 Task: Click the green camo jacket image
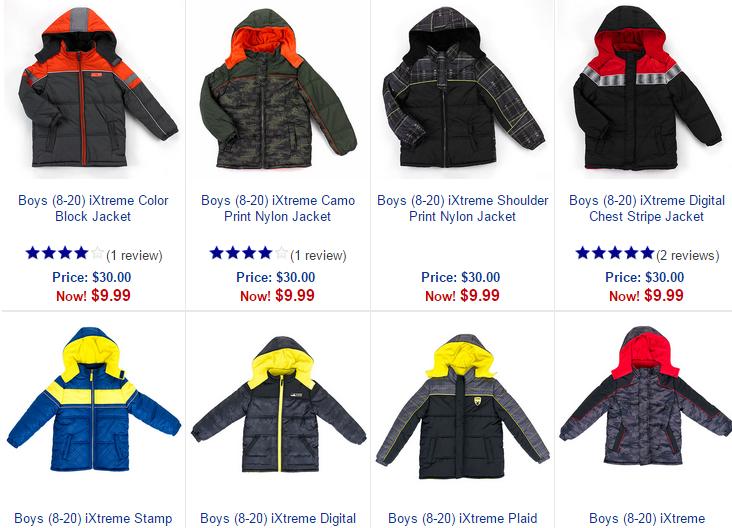coord(278,89)
